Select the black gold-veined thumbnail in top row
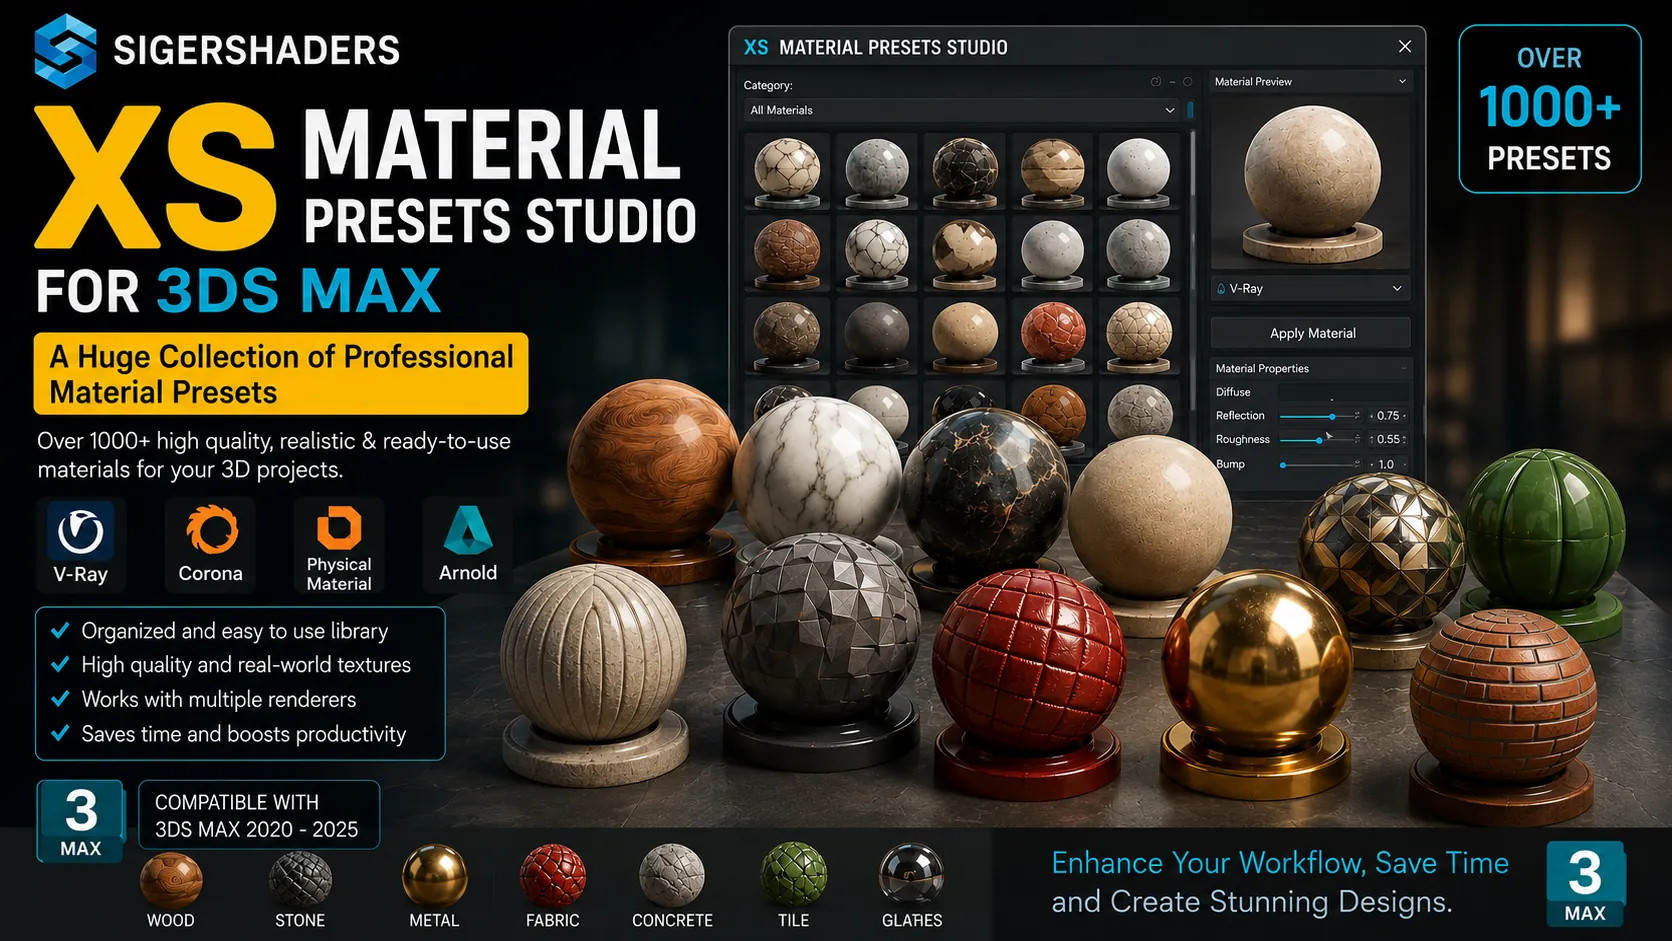The image size is (1672, 941). pyautogui.click(x=964, y=171)
